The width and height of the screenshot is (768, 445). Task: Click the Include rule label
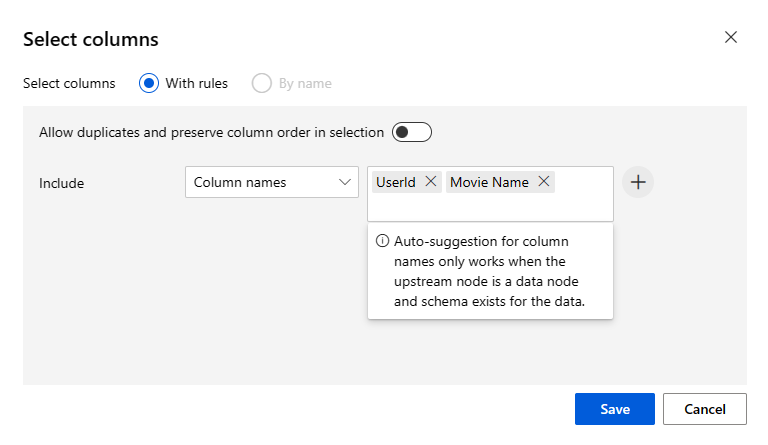[62, 183]
